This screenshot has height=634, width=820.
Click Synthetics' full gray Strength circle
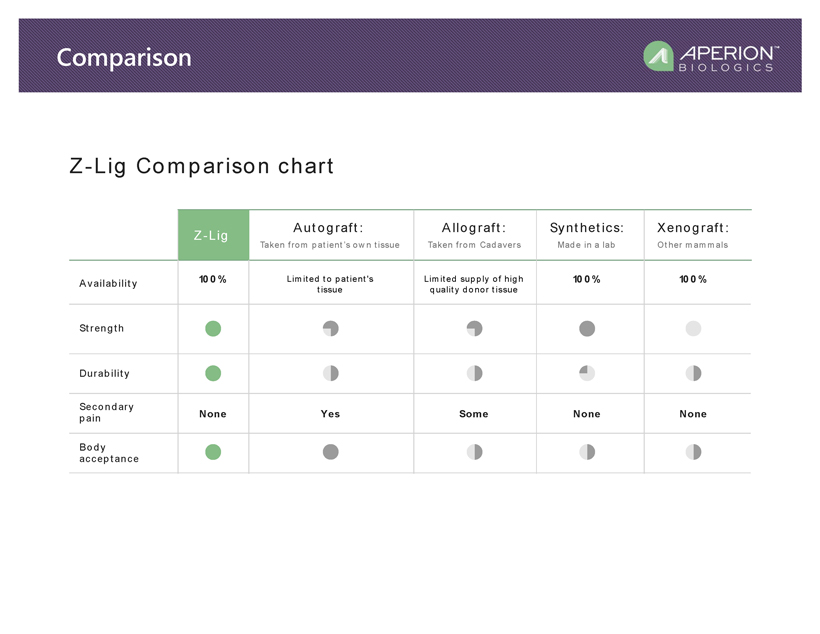[587, 328]
